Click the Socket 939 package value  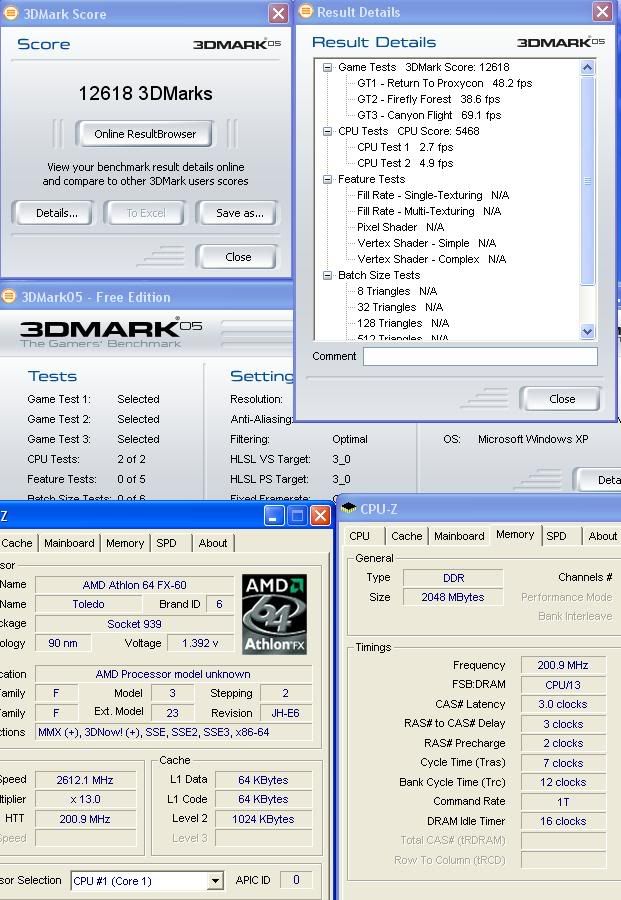134,624
